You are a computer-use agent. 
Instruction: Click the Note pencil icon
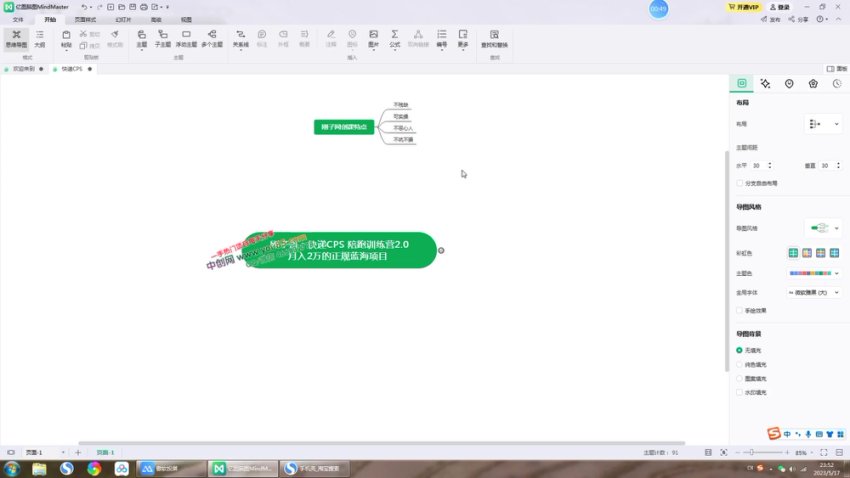tap(331, 34)
